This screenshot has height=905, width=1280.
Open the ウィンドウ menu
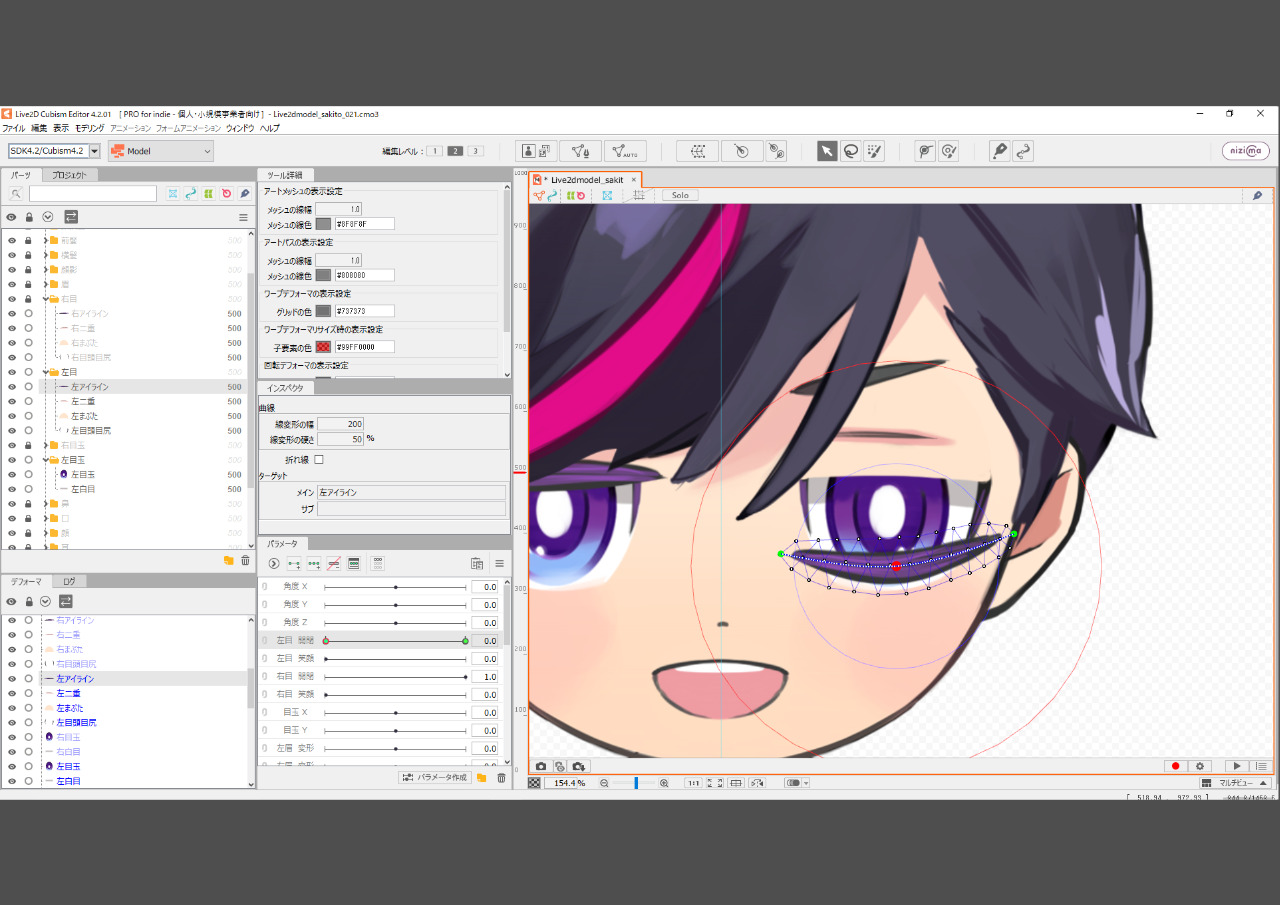tap(239, 128)
